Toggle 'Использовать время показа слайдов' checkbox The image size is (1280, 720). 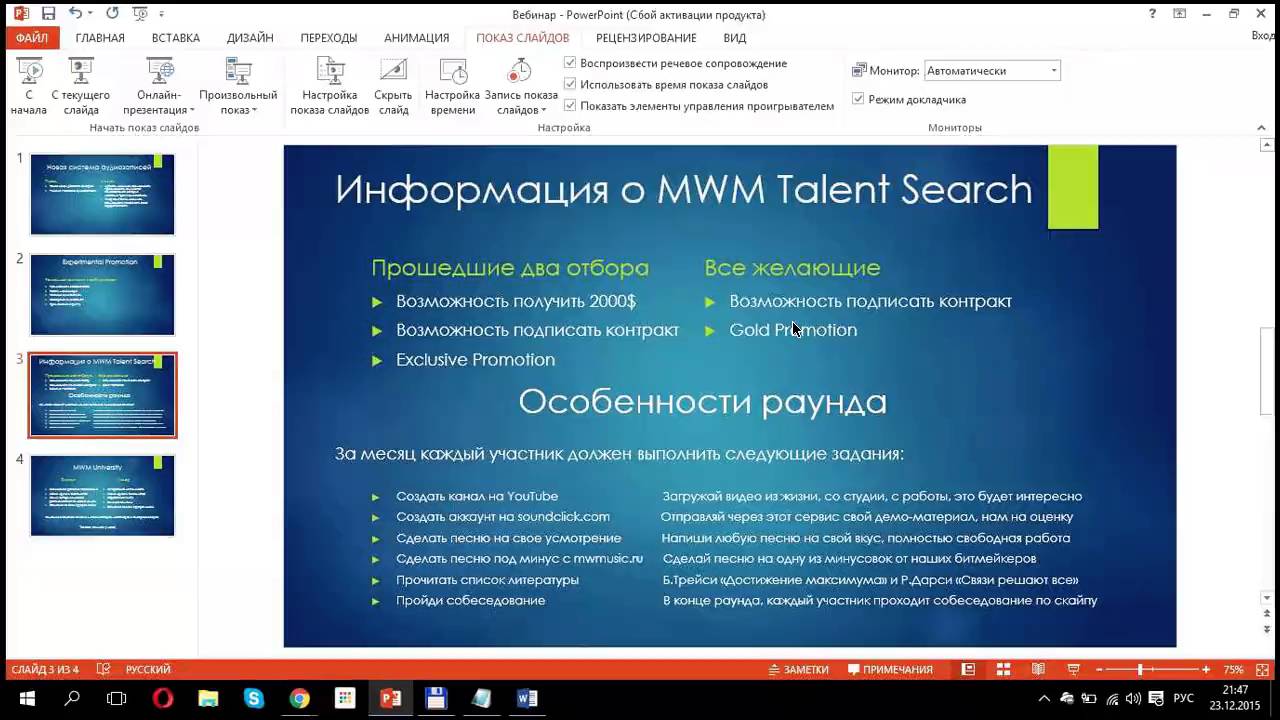click(x=570, y=85)
